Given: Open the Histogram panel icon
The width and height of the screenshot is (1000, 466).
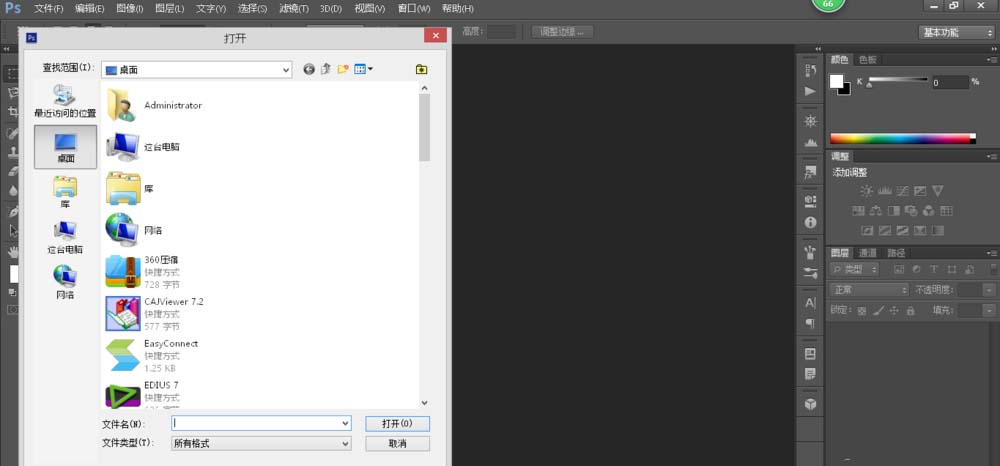Looking at the screenshot, I should [x=810, y=142].
